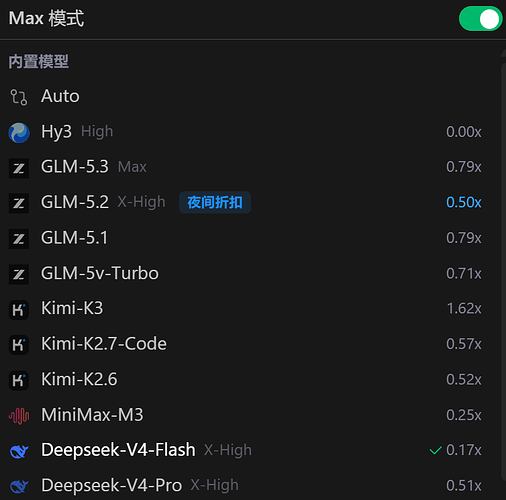Click the MiniMax-M3 waveform icon
This screenshot has height=500, width=506.
click(x=19, y=416)
